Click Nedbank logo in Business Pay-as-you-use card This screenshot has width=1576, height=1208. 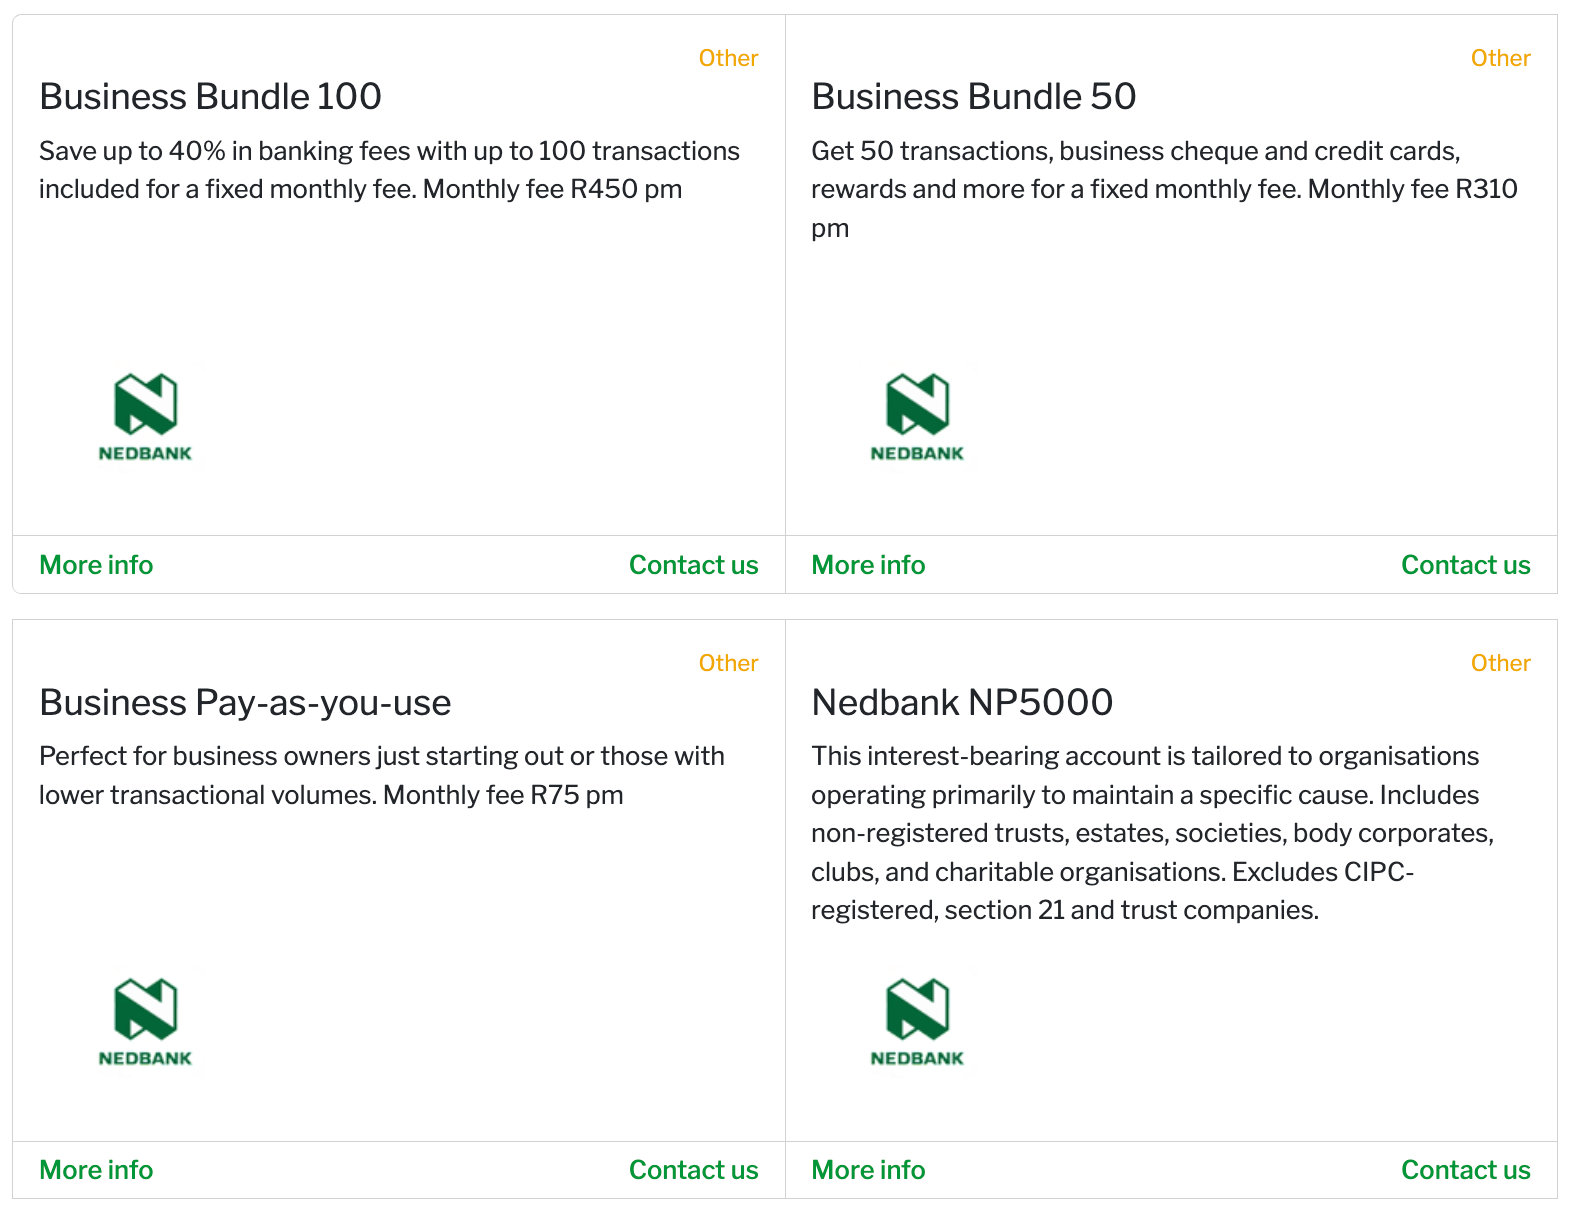point(145,1022)
